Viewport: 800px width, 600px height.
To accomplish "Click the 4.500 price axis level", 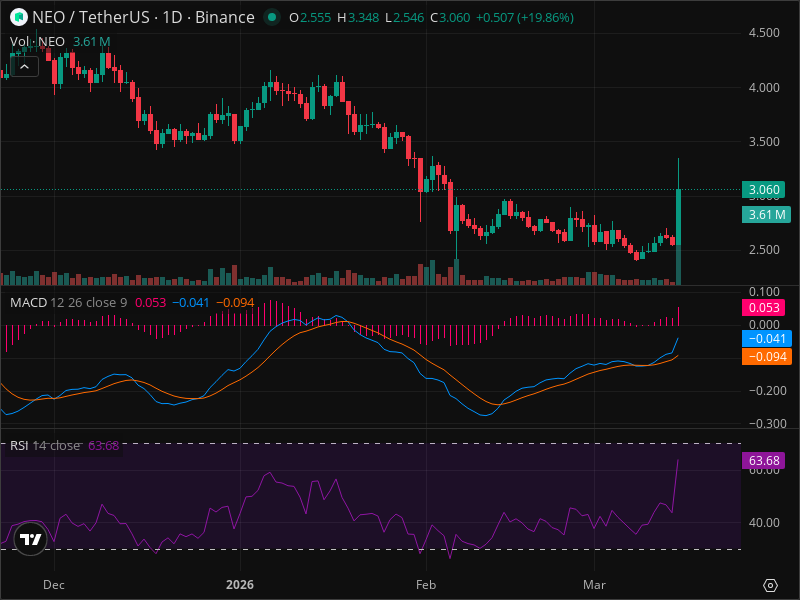I will [764, 33].
